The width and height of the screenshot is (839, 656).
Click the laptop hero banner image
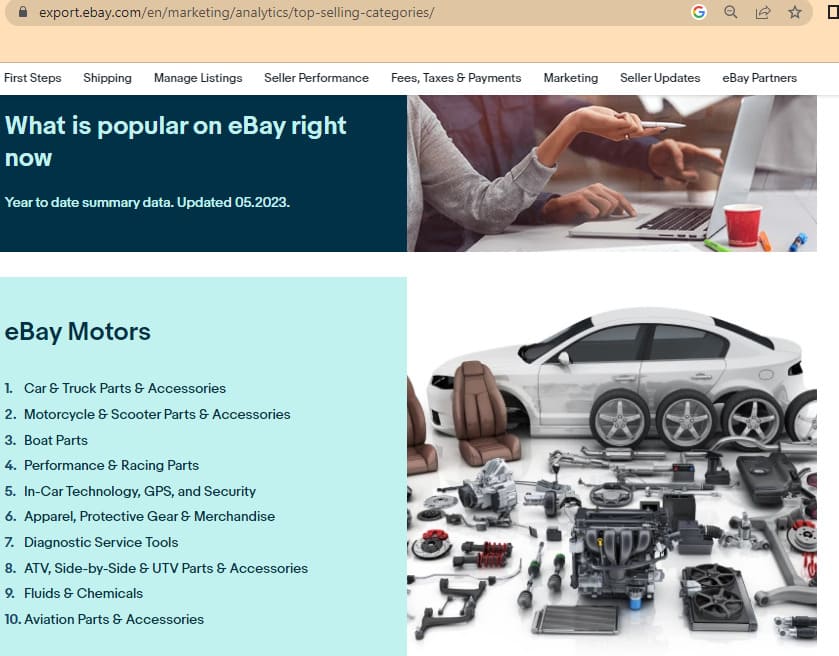612,173
